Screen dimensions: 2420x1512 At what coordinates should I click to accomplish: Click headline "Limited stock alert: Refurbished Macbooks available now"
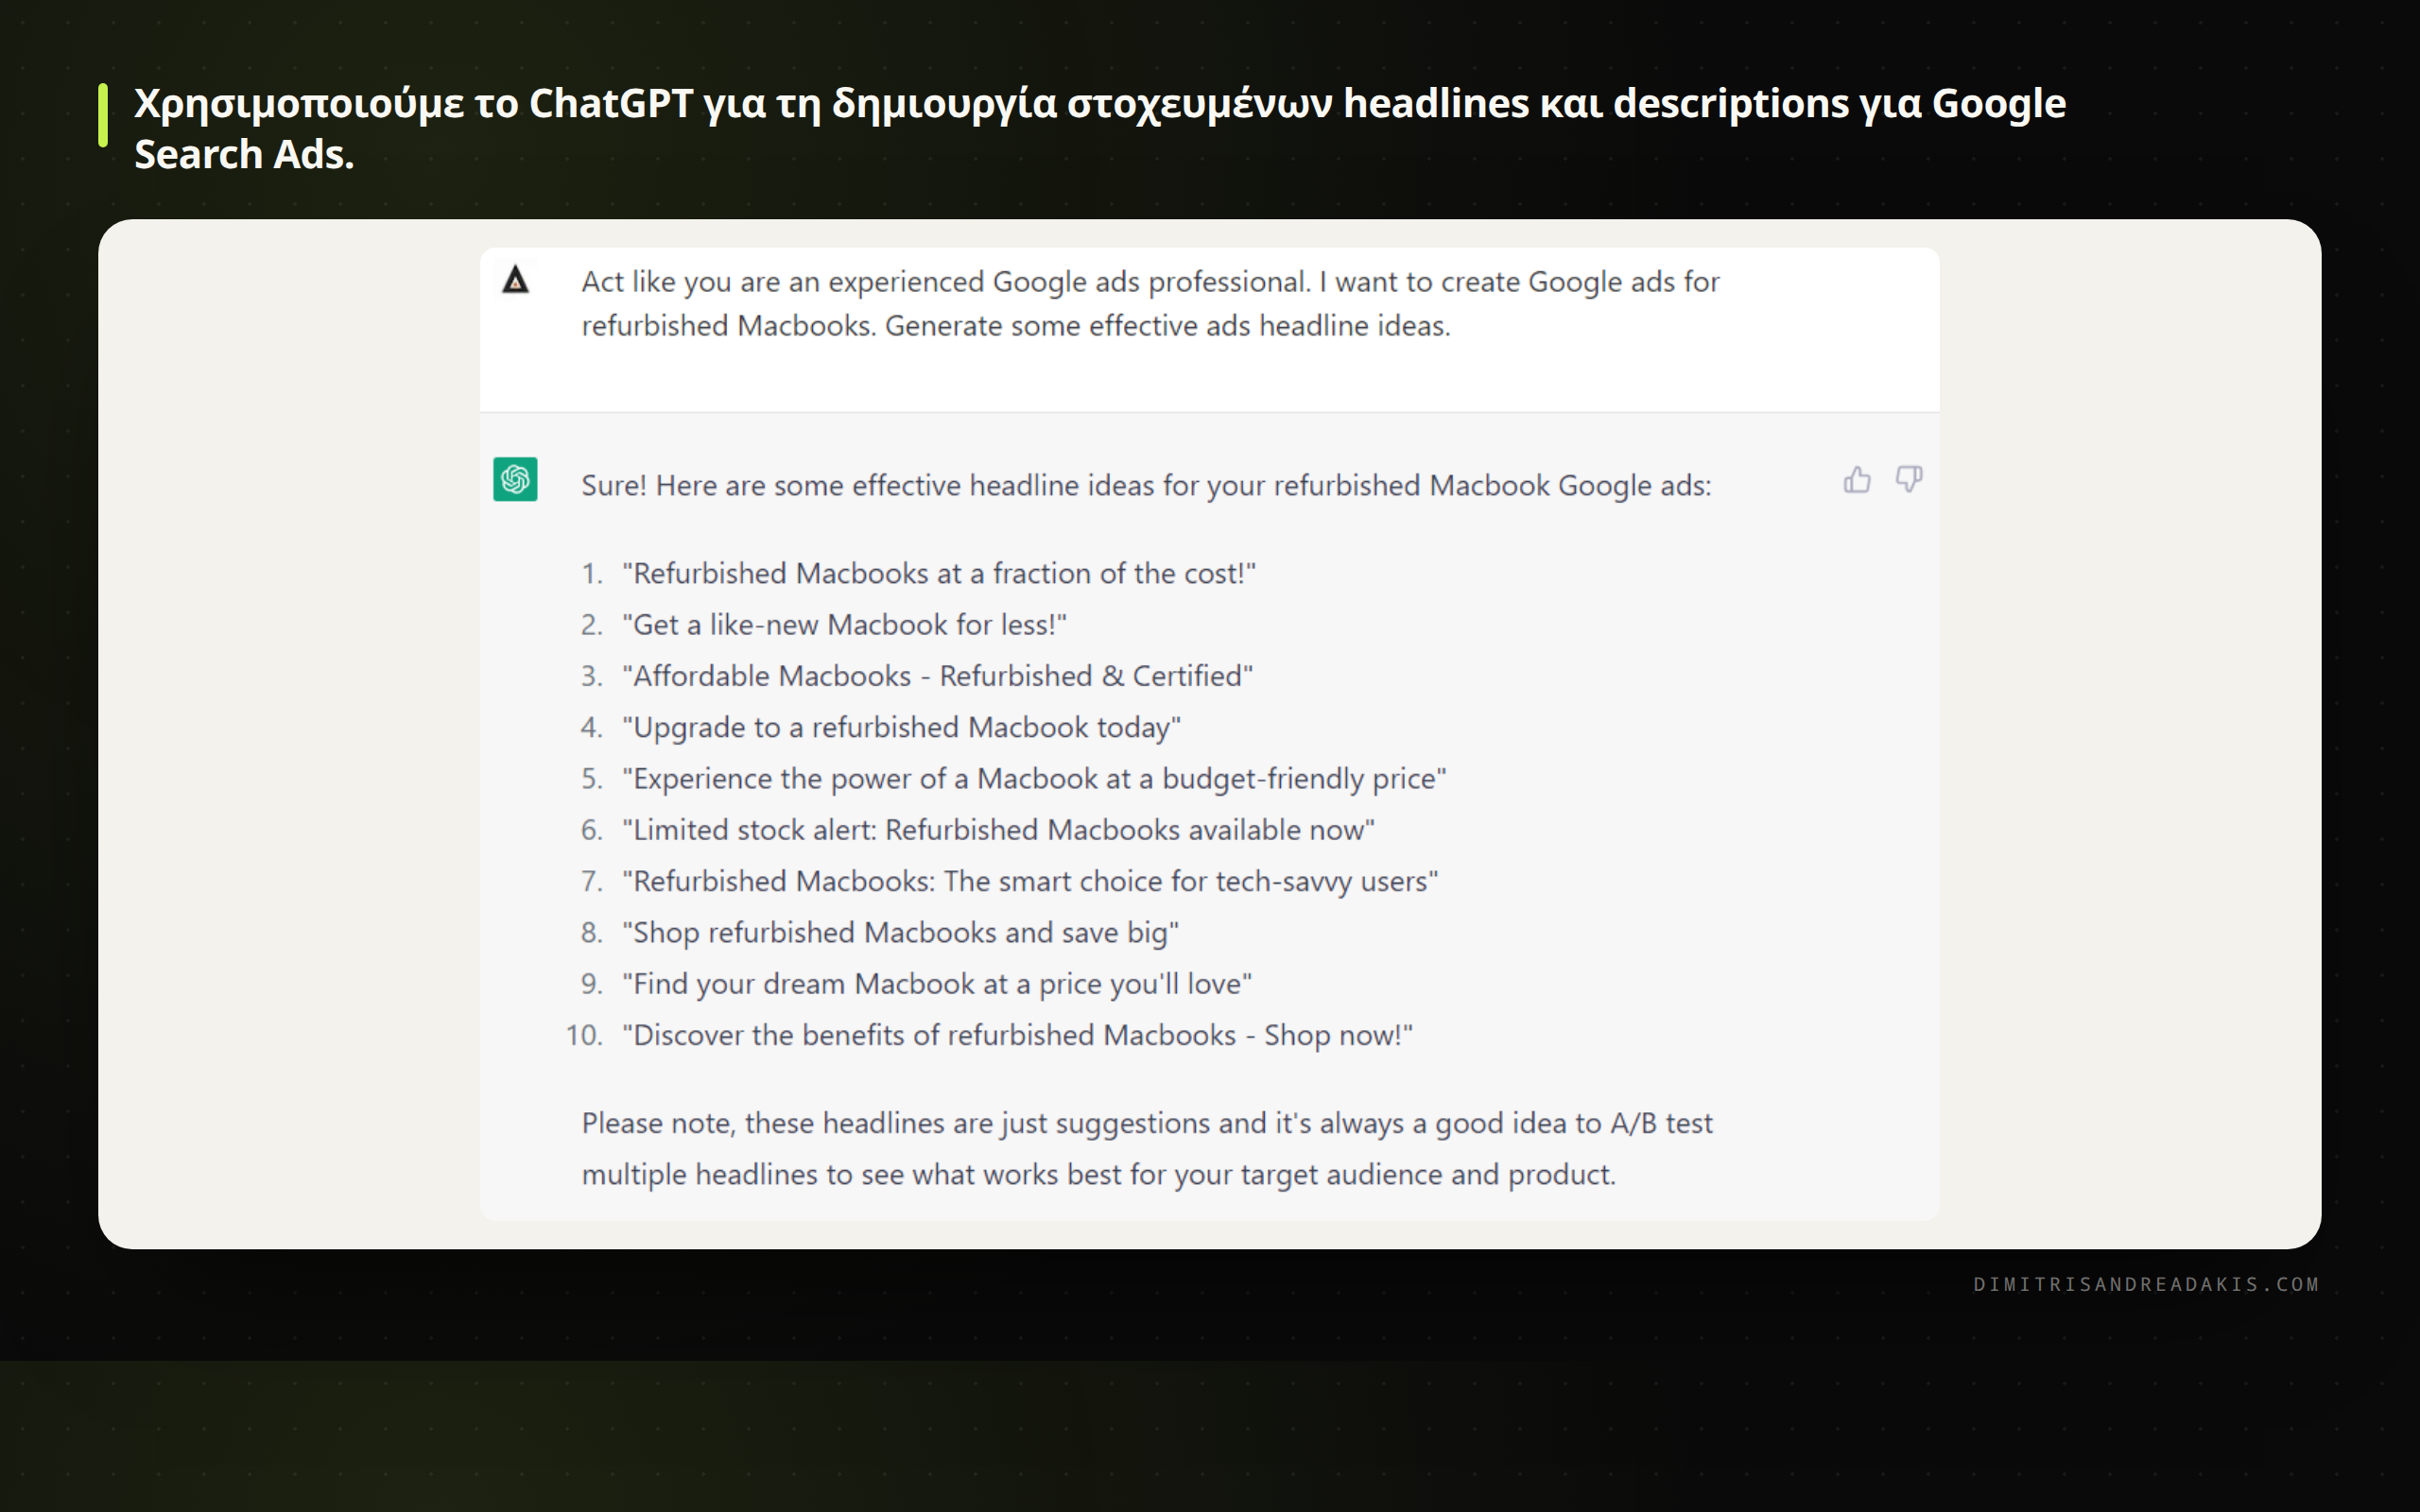(x=999, y=830)
